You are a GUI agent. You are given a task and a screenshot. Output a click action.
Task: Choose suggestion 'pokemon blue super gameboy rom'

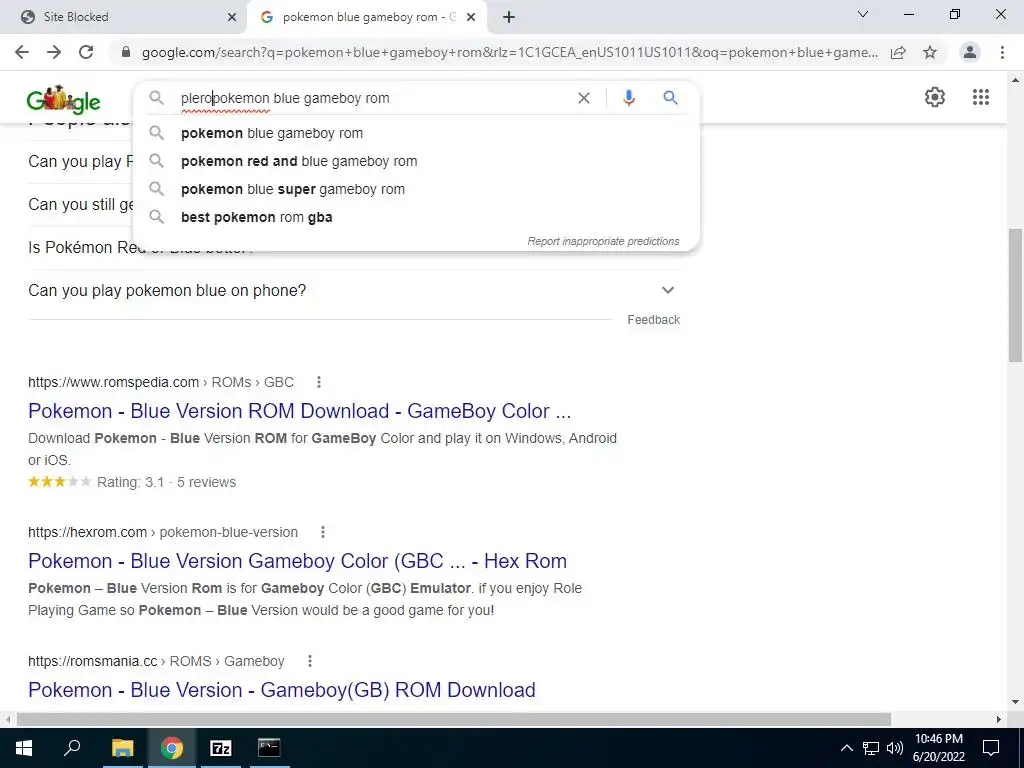[x=416, y=189]
